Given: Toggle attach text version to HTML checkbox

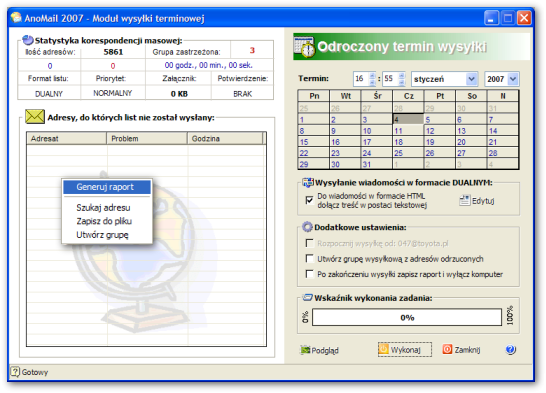Looking at the screenshot, I should coord(309,200).
